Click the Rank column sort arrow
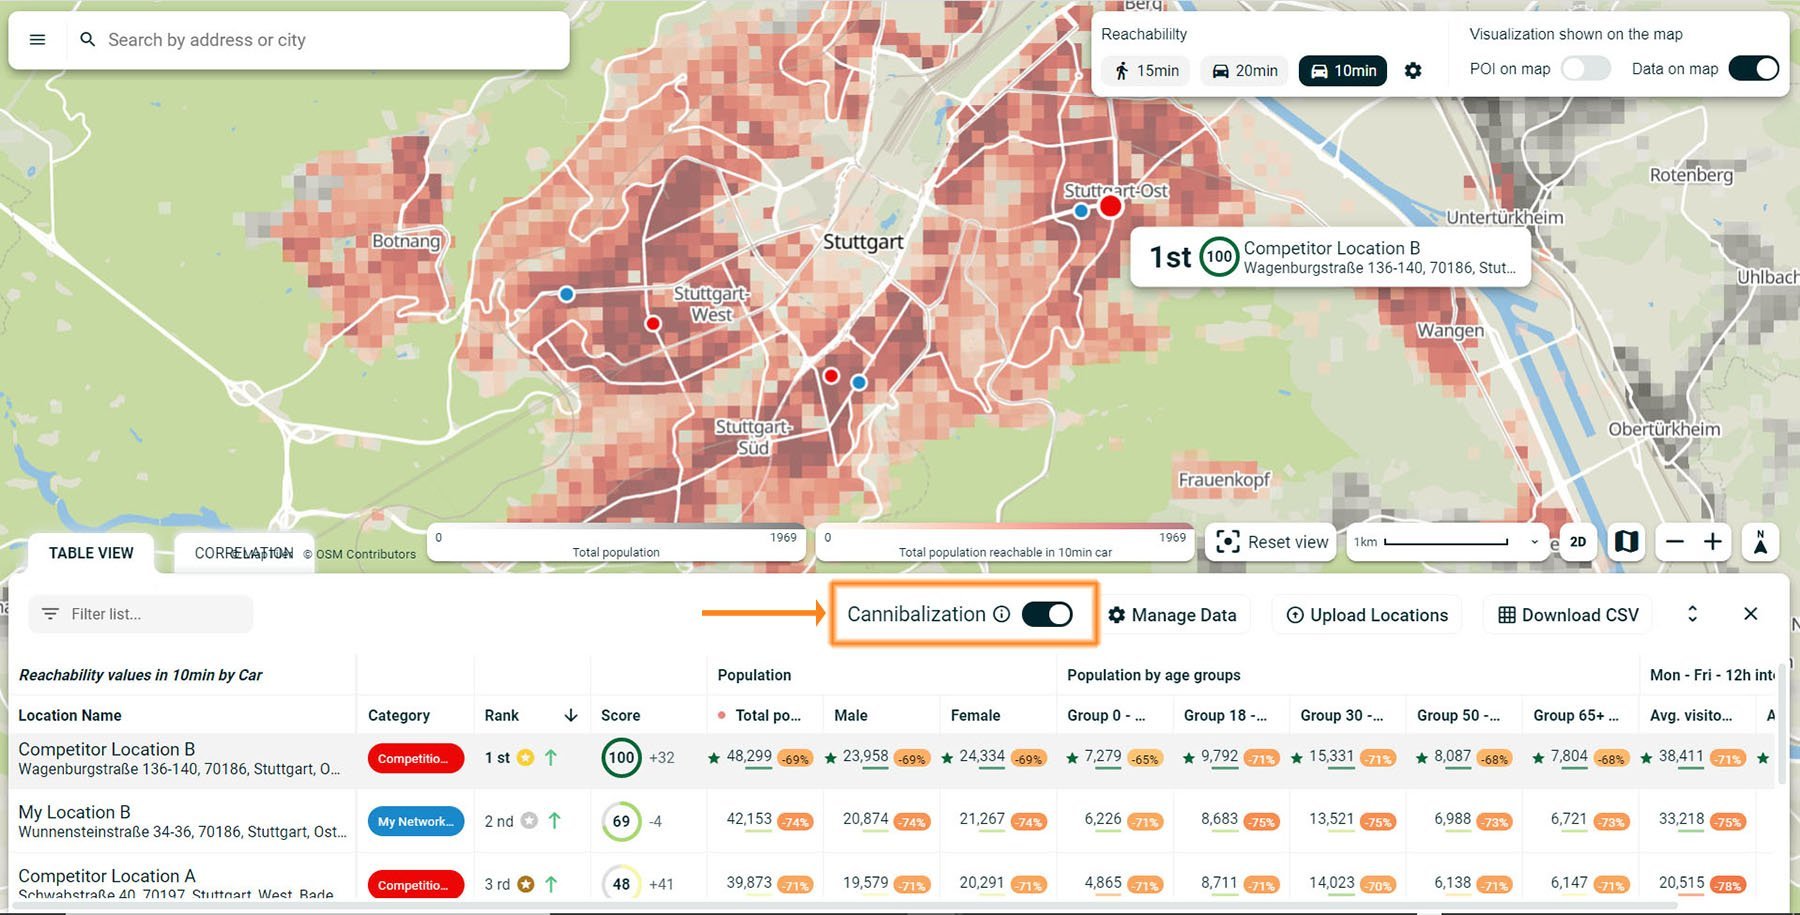The image size is (1800, 915). [569, 715]
